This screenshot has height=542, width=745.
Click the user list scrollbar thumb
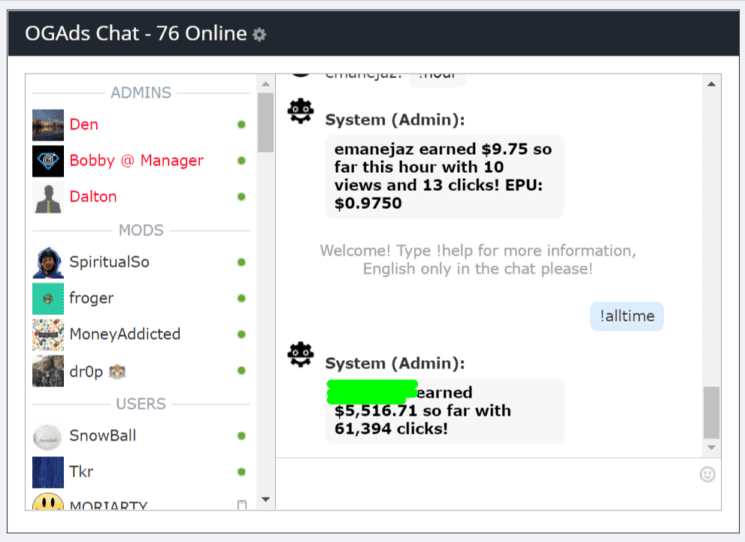click(266, 123)
